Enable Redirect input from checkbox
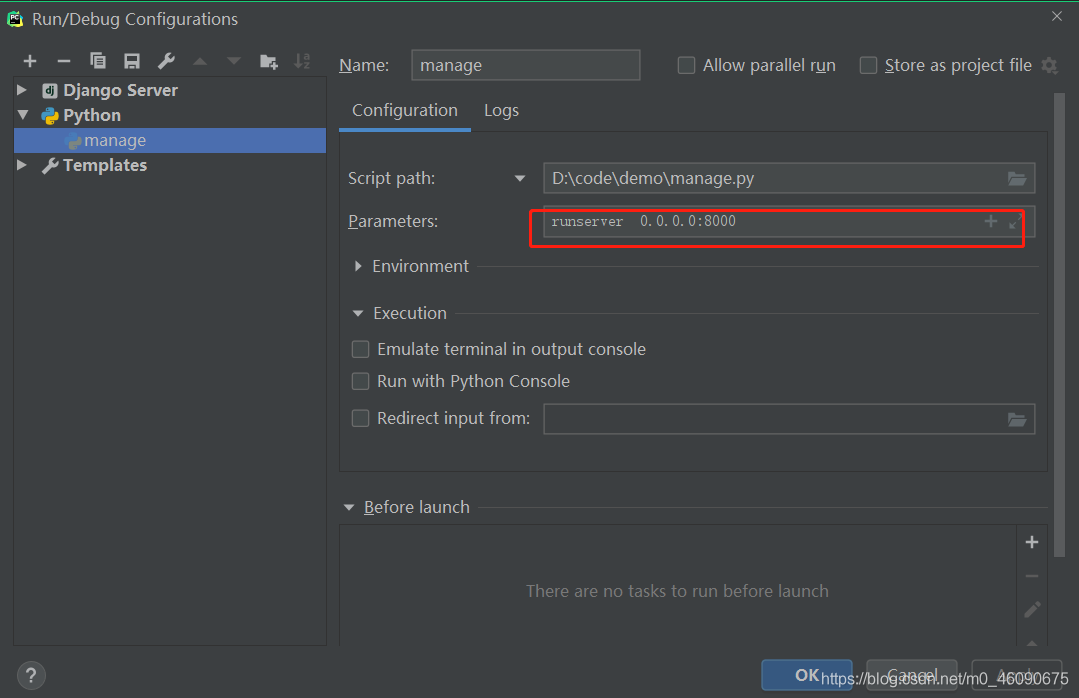1079x698 pixels. tap(361, 419)
